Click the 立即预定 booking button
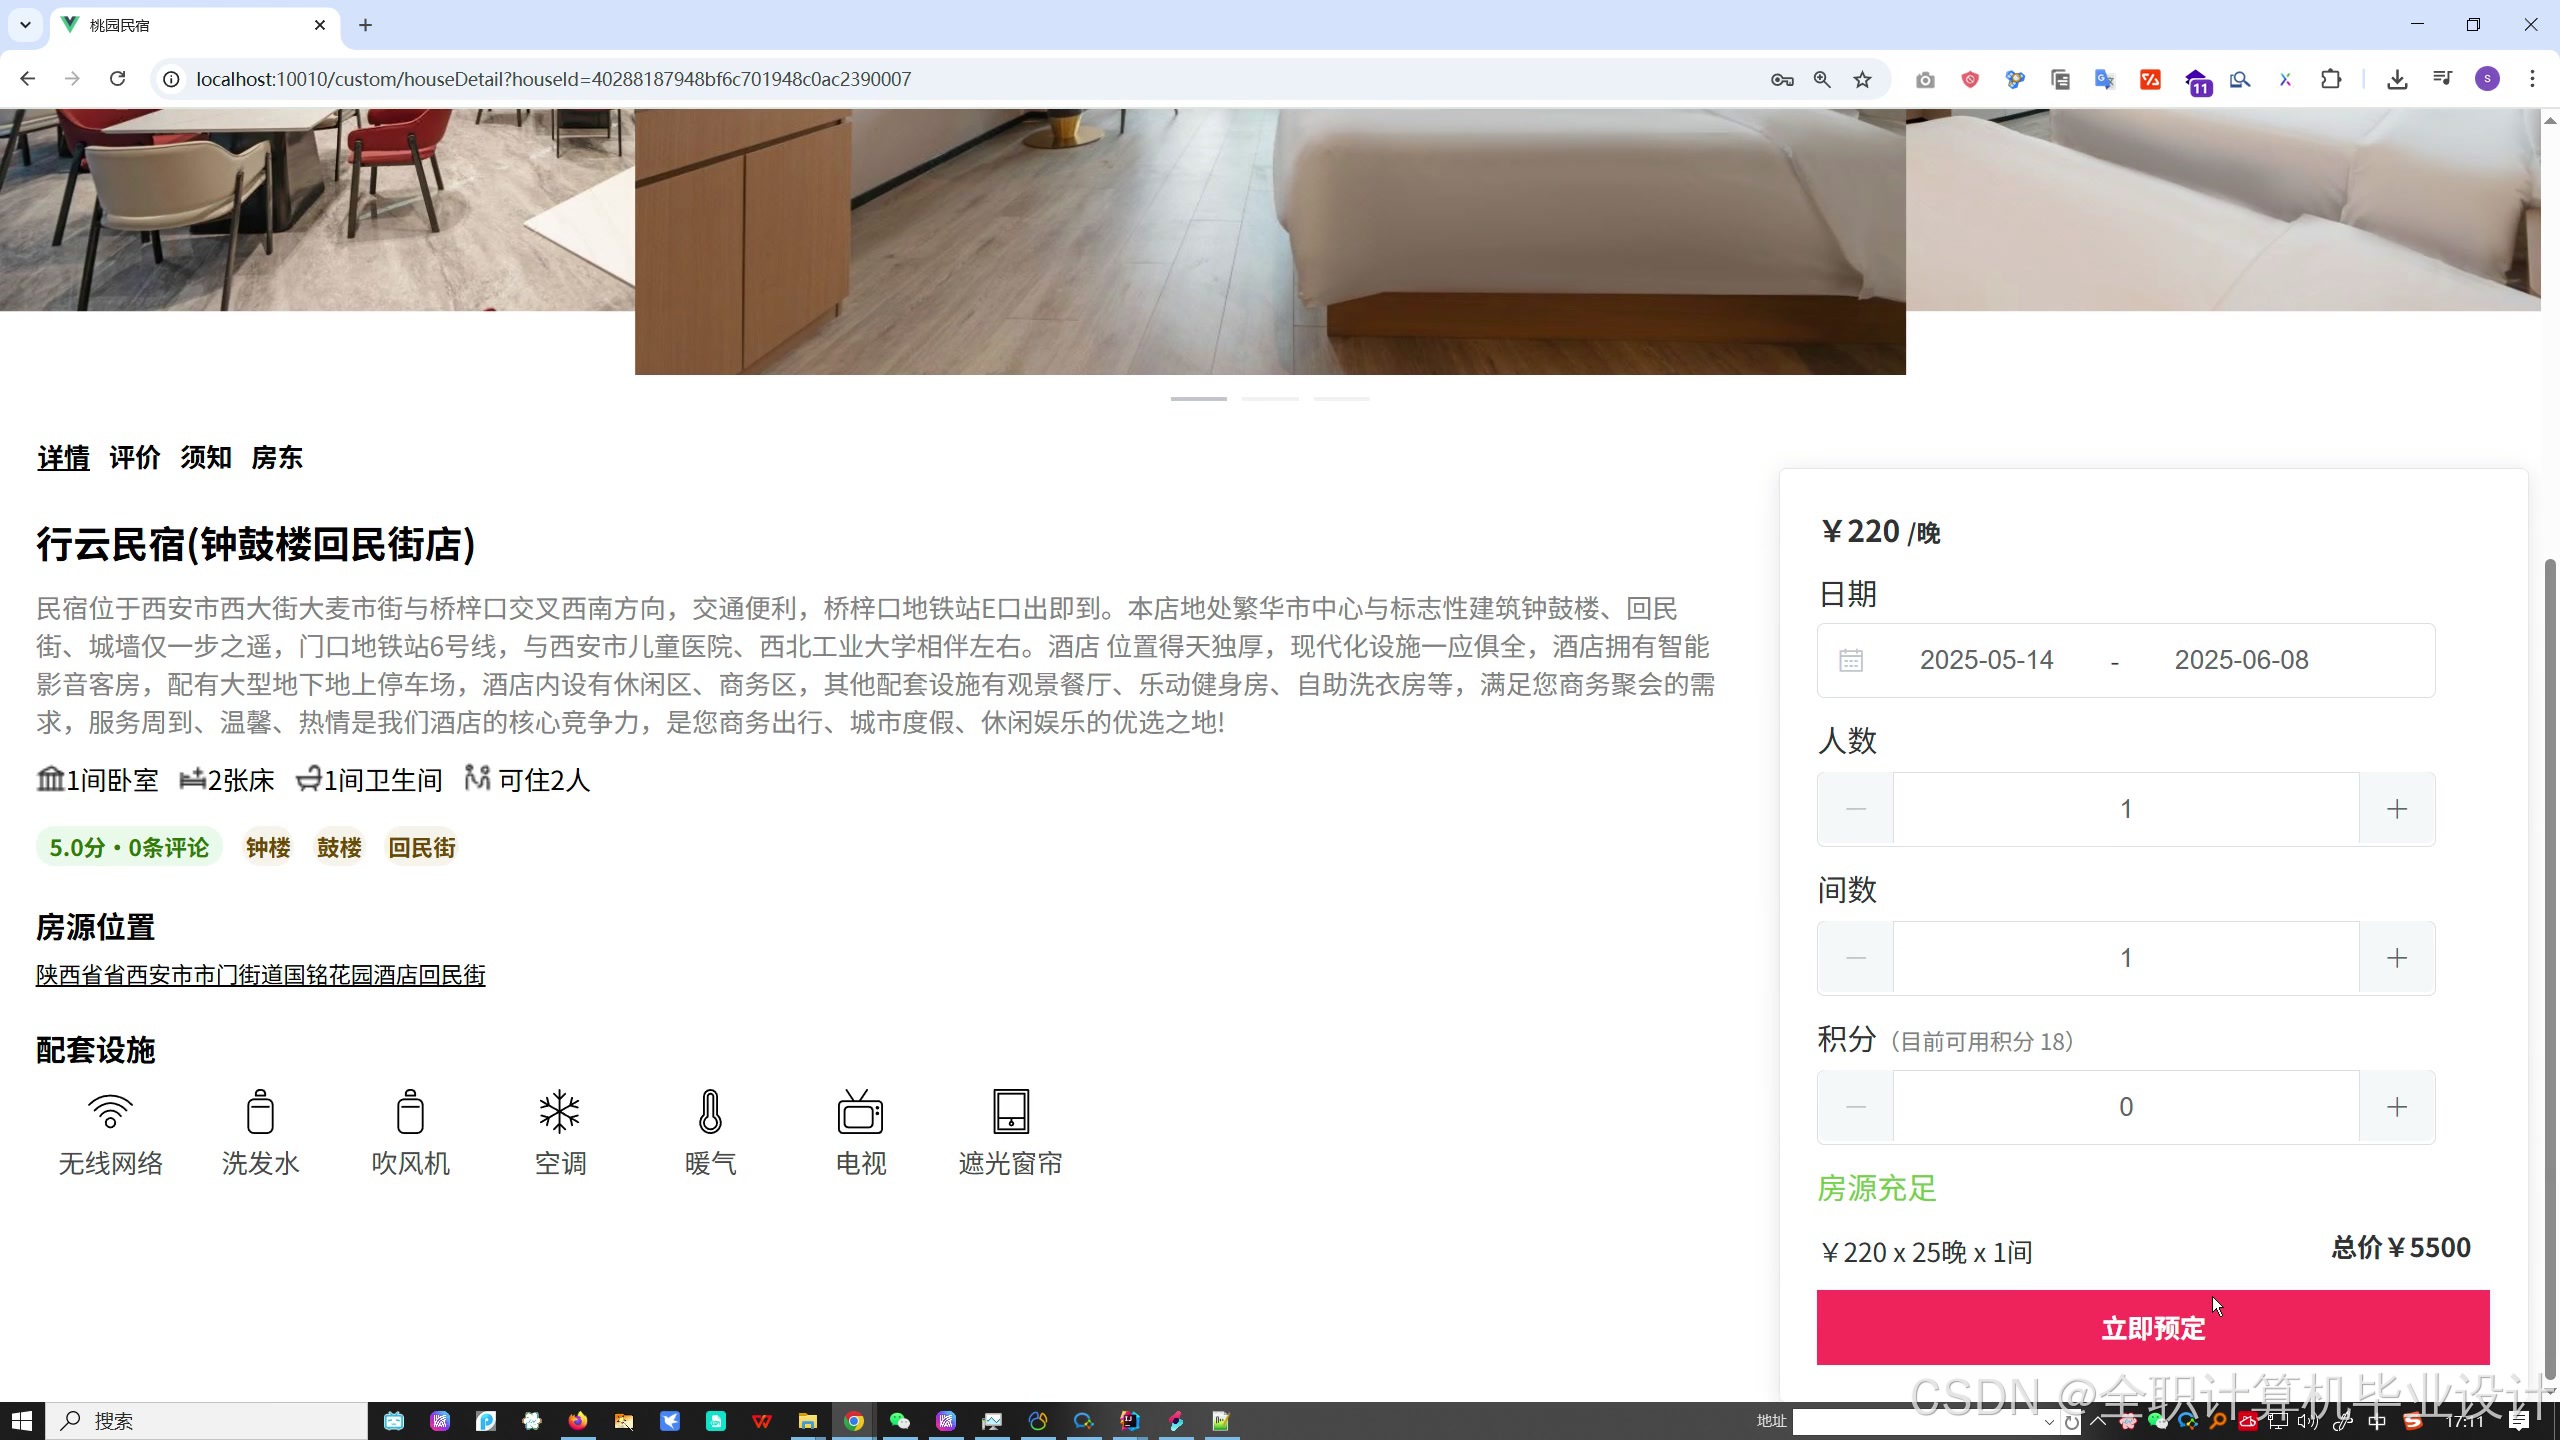The width and height of the screenshot is (2560, 1440). click(x=2152, y=1328)
